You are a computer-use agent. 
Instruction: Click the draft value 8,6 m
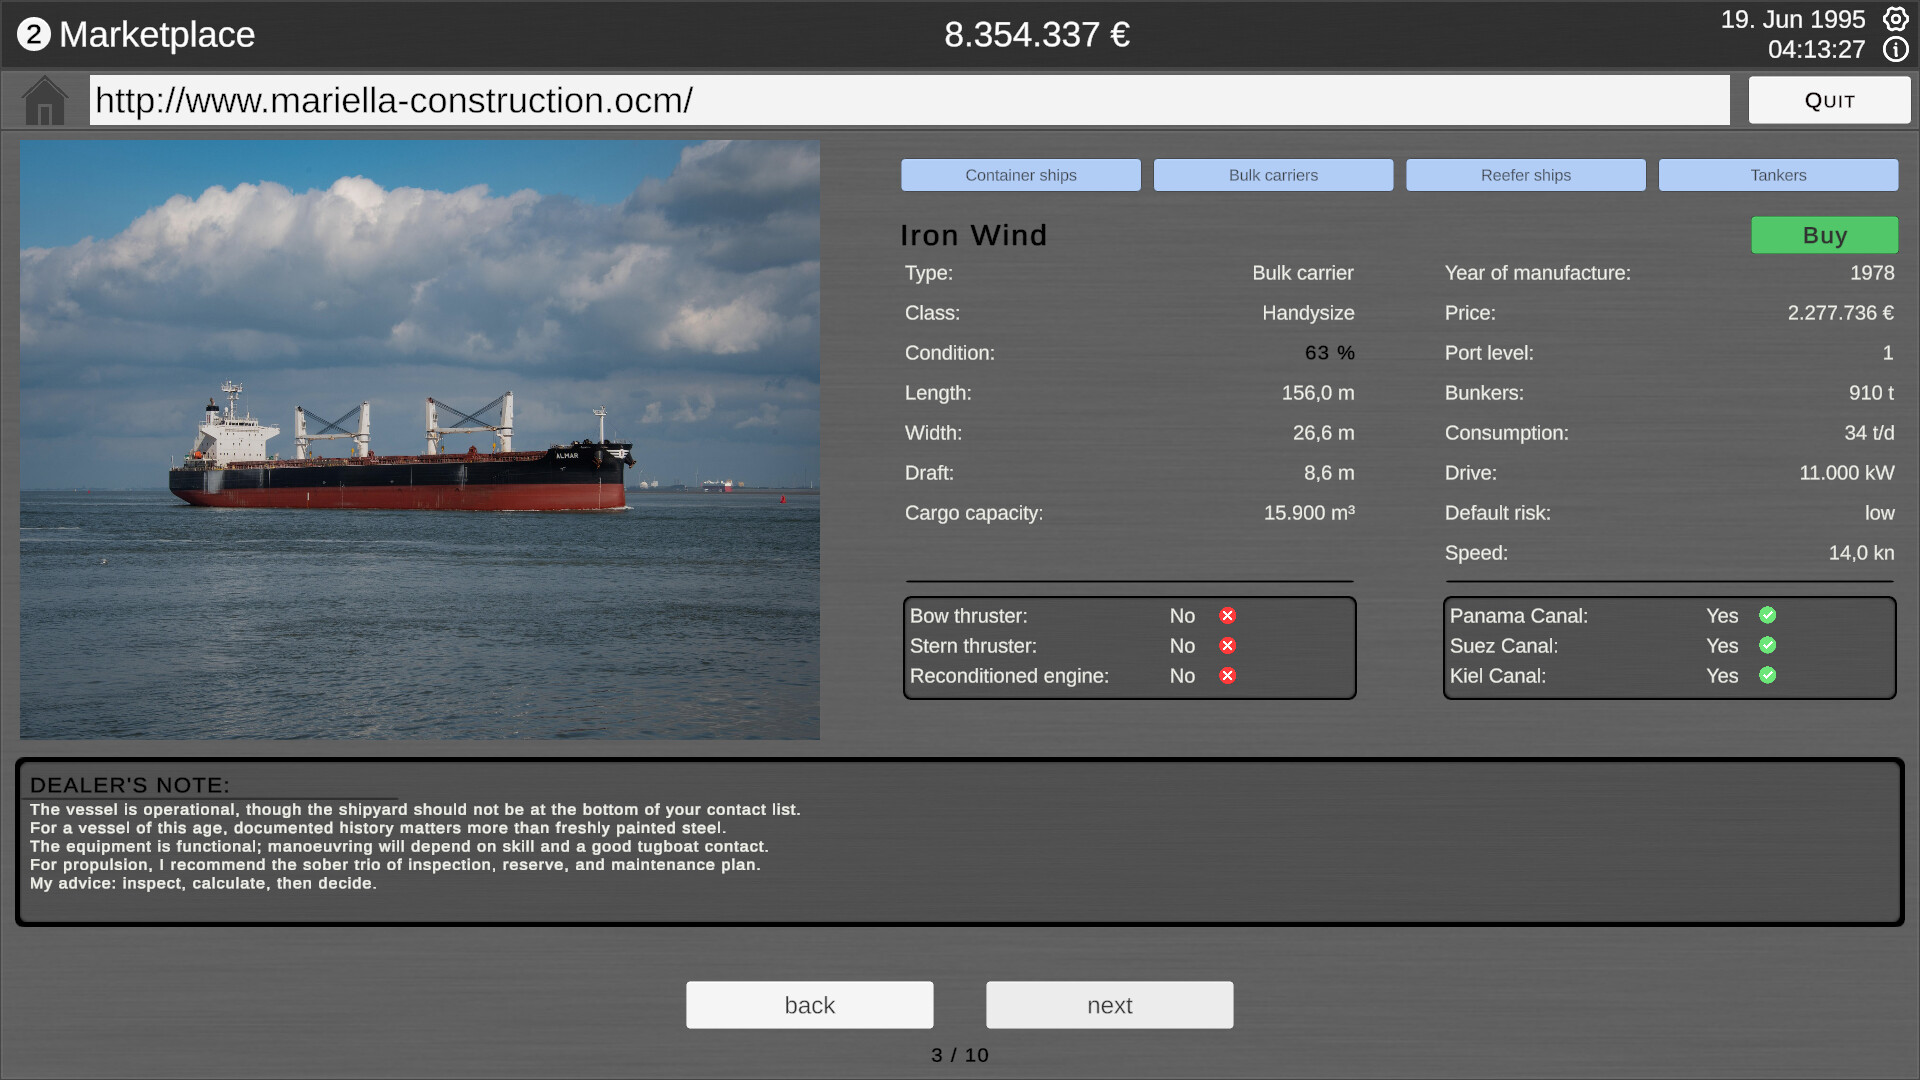click(1329, 473)
